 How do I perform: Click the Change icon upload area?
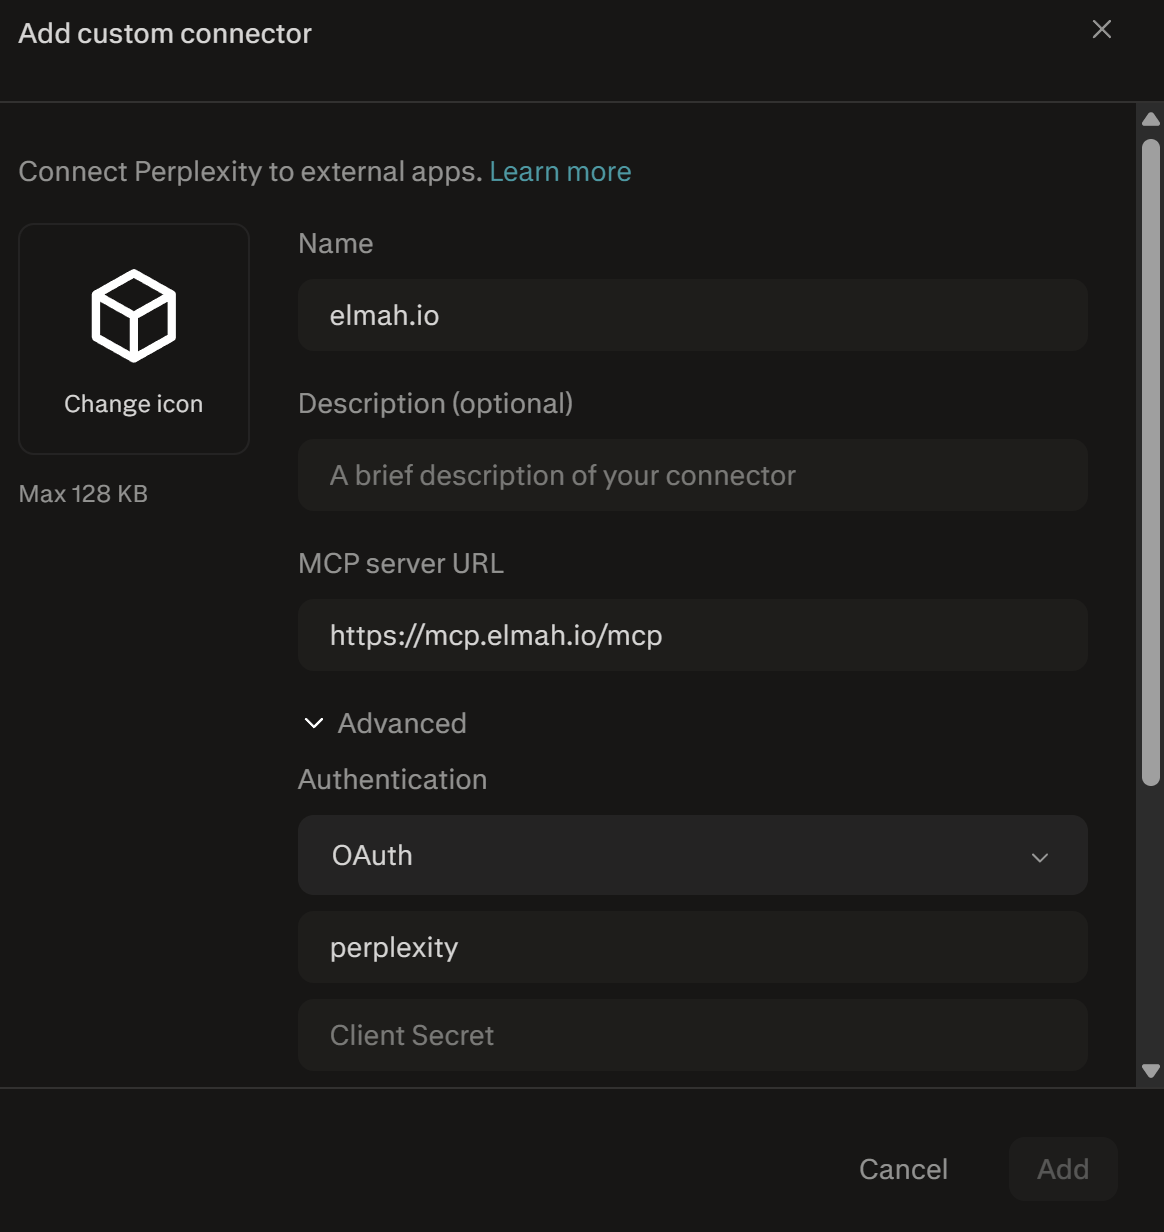pos(133,339)
